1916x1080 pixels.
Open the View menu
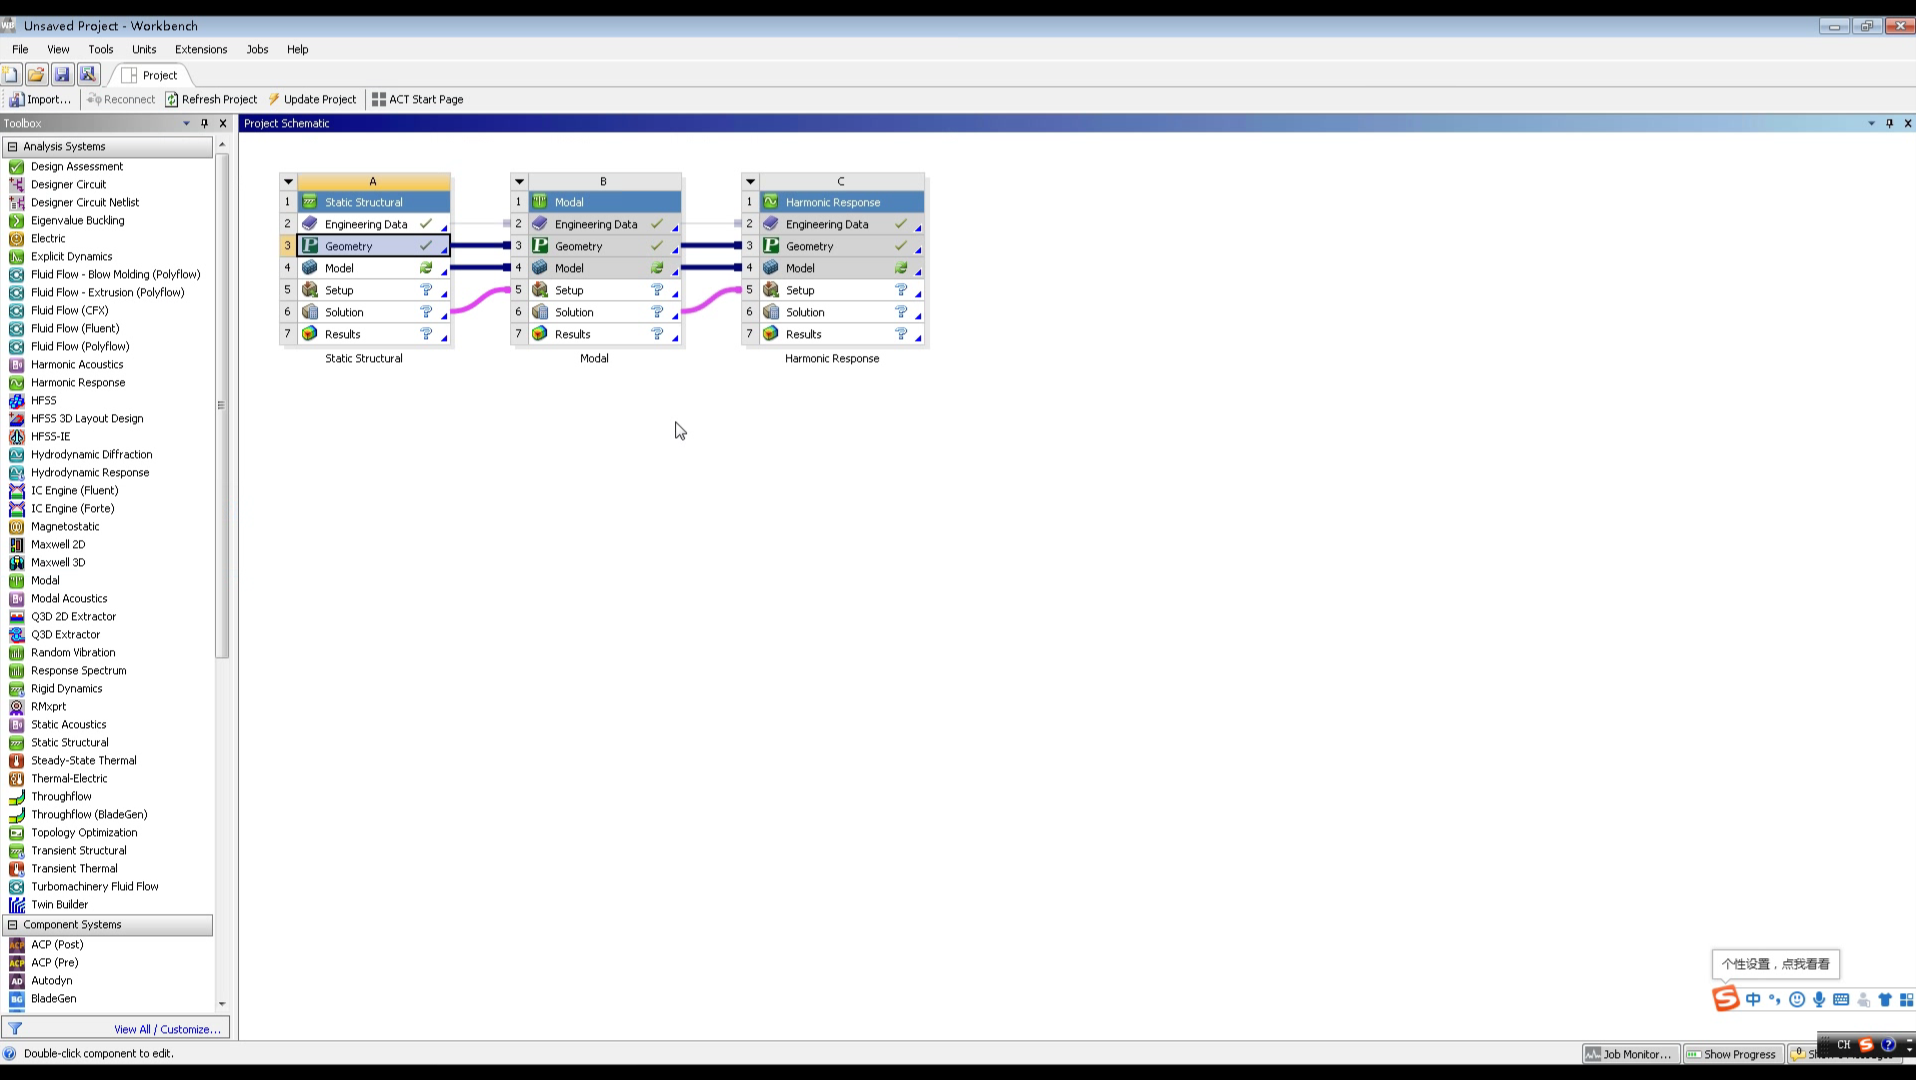point(58,49)
